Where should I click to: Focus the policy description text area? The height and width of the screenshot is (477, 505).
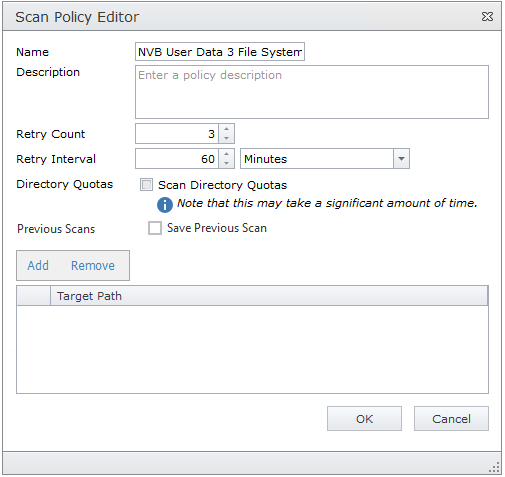[312, 92]
